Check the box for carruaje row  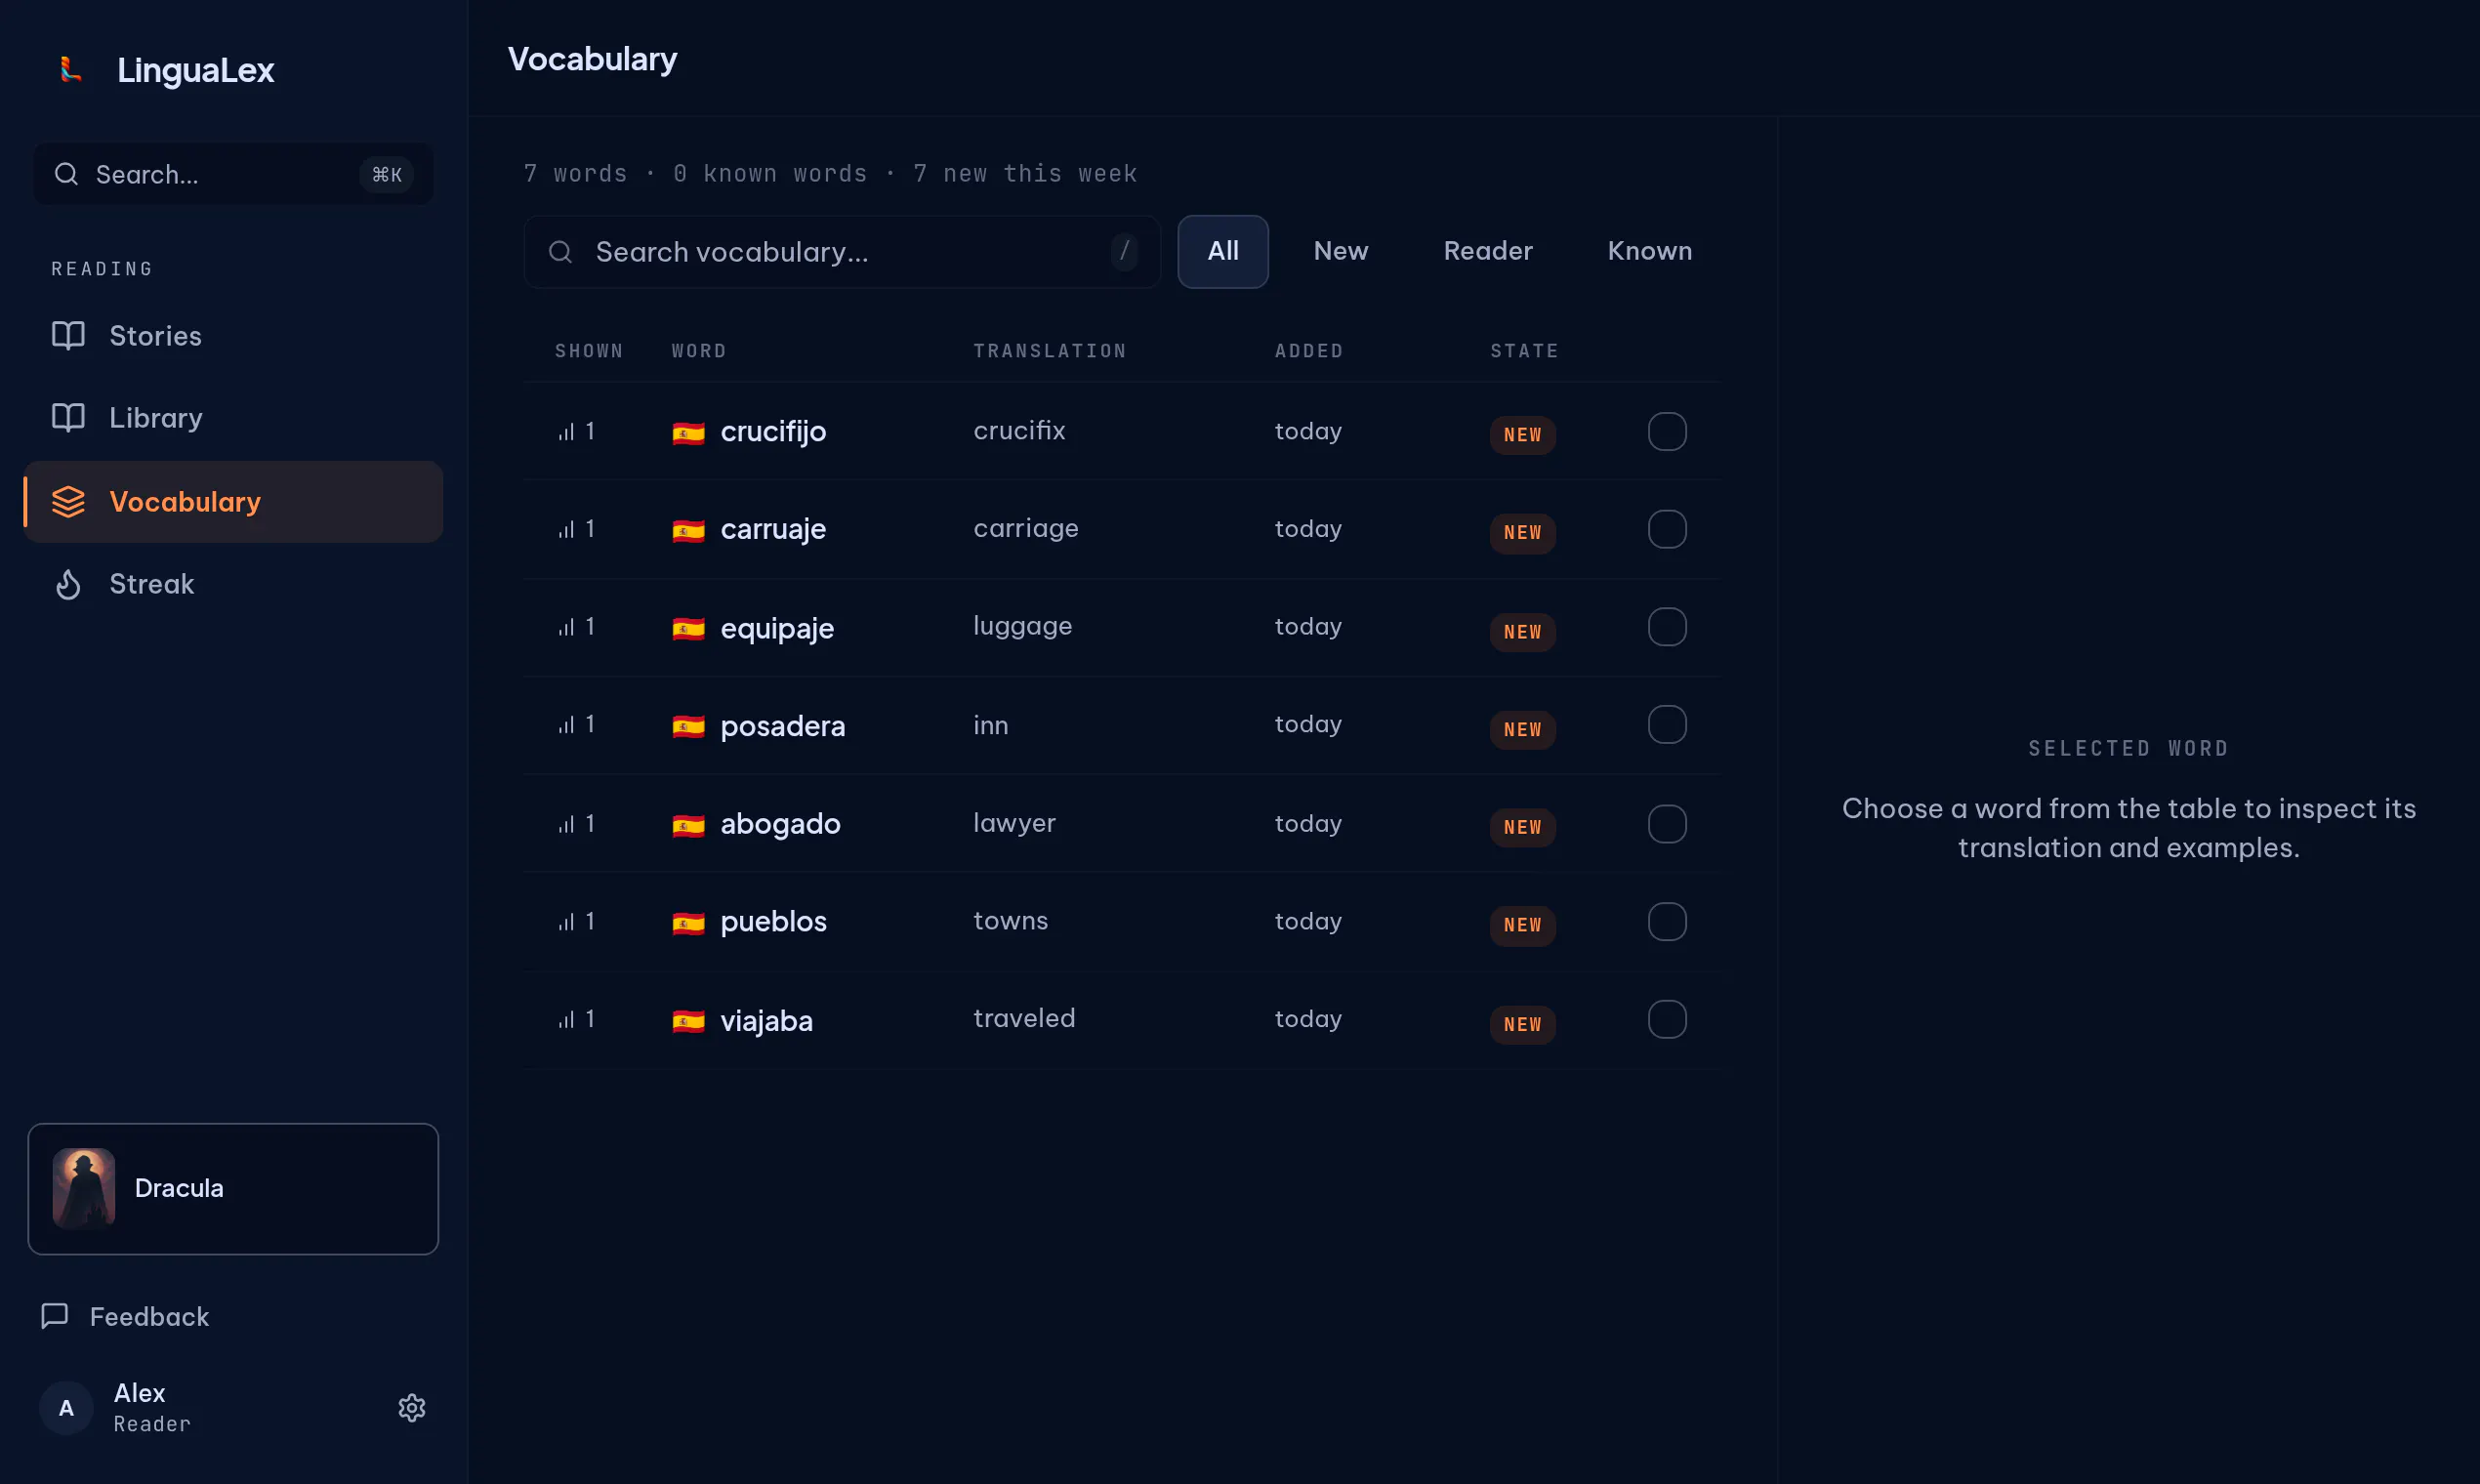(x=1666, y=529)
